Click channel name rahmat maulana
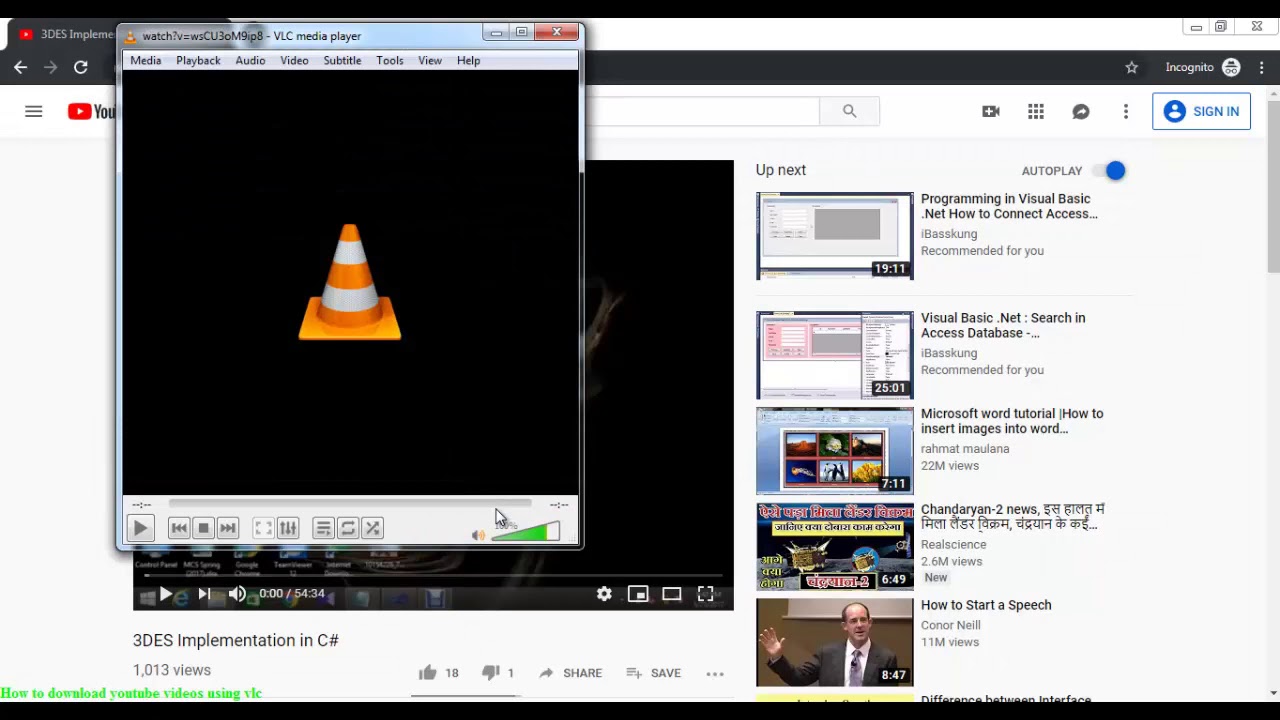 coord(965,449)
